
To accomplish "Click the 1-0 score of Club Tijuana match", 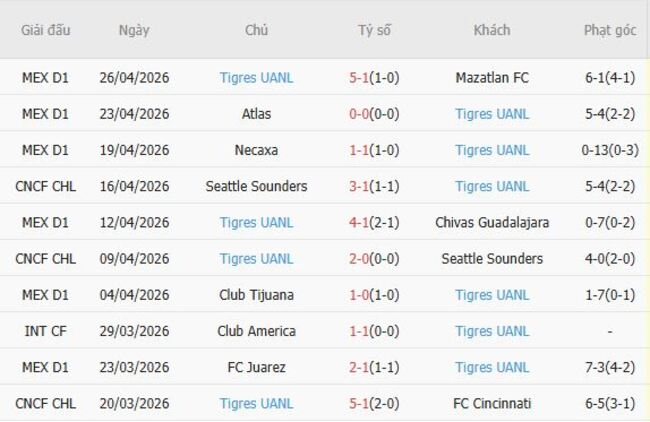I will tap(374, 295).
